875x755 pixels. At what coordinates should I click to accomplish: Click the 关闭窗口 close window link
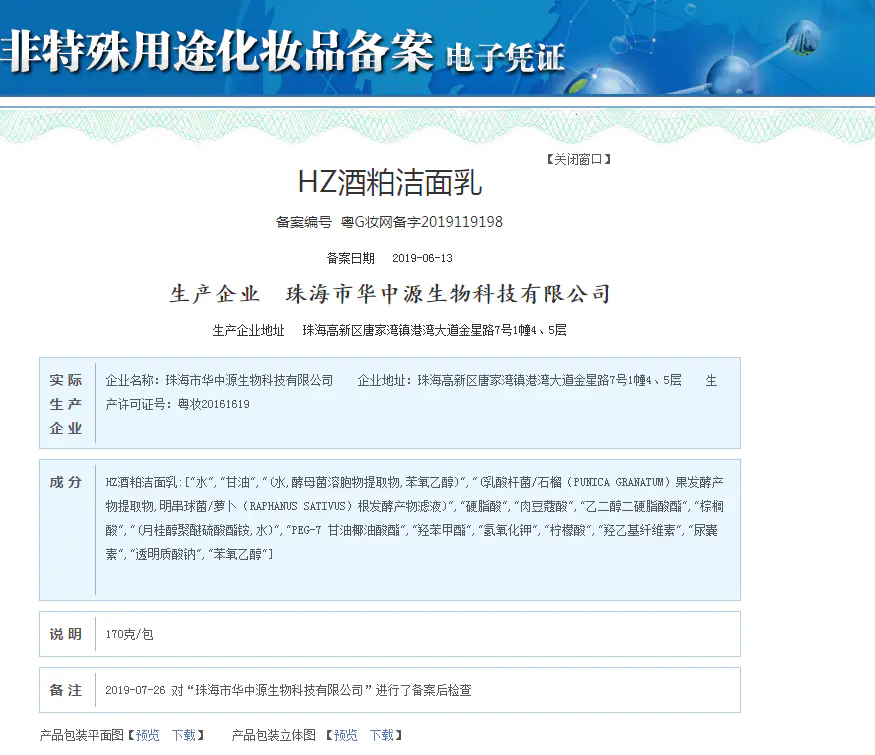pos(579,160)
